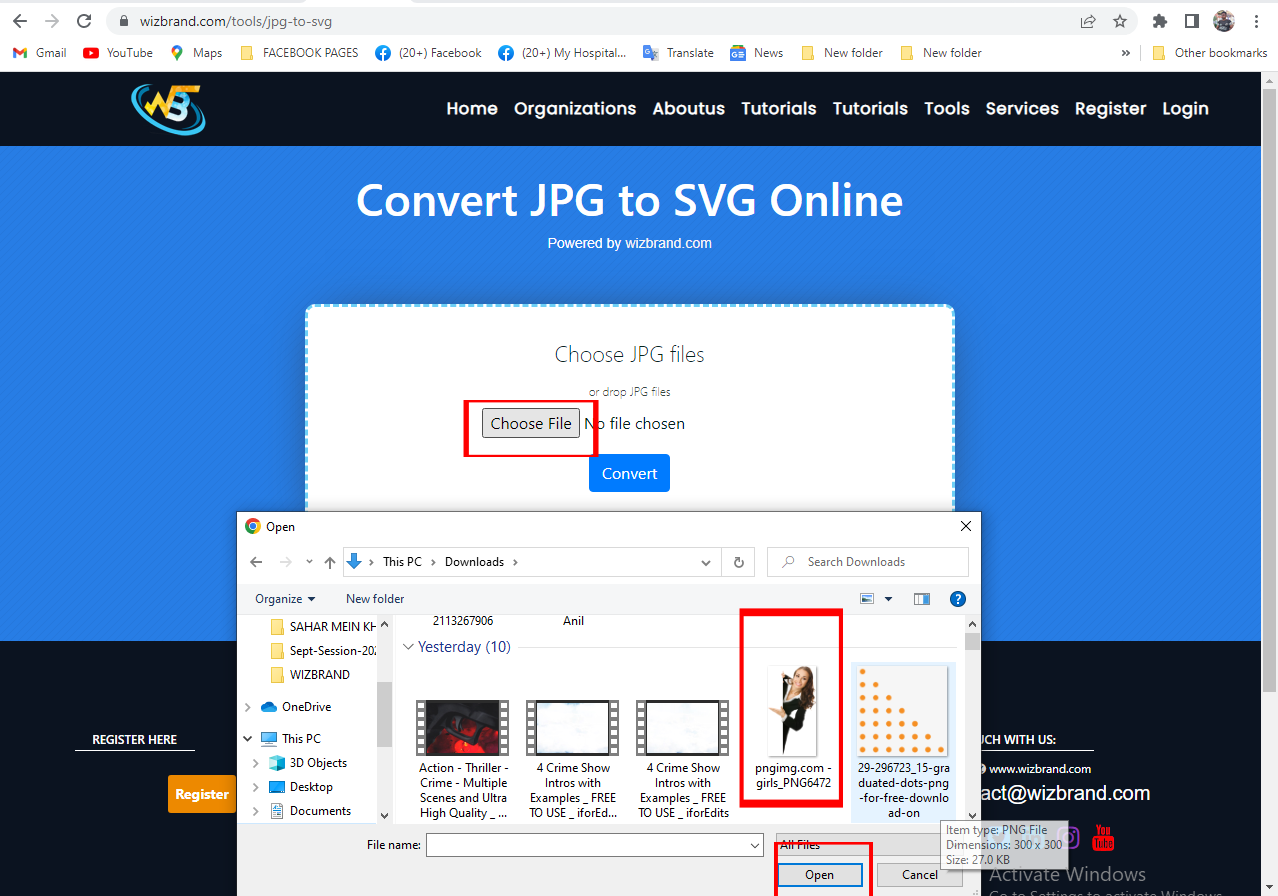Image resolution: width=1278 pixels, height=896 pixels.
Task: Toggle the bookmark star in address bar
Action: pos(1119,20)
